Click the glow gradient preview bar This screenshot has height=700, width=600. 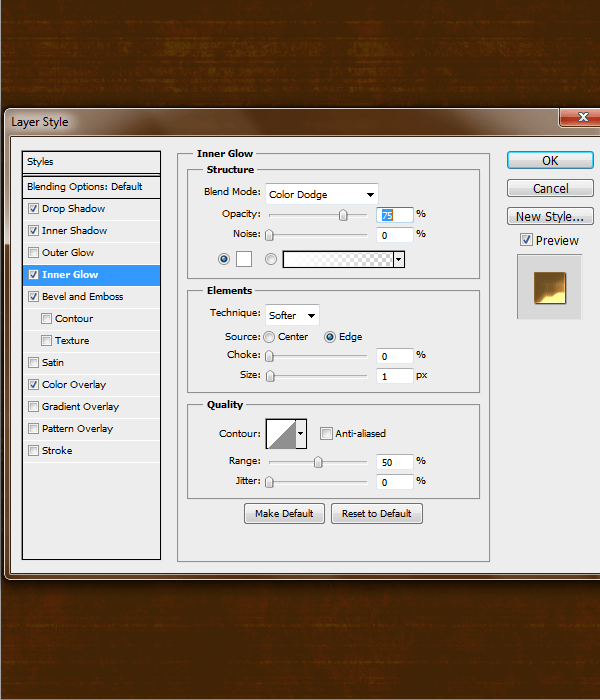(338, 259)
